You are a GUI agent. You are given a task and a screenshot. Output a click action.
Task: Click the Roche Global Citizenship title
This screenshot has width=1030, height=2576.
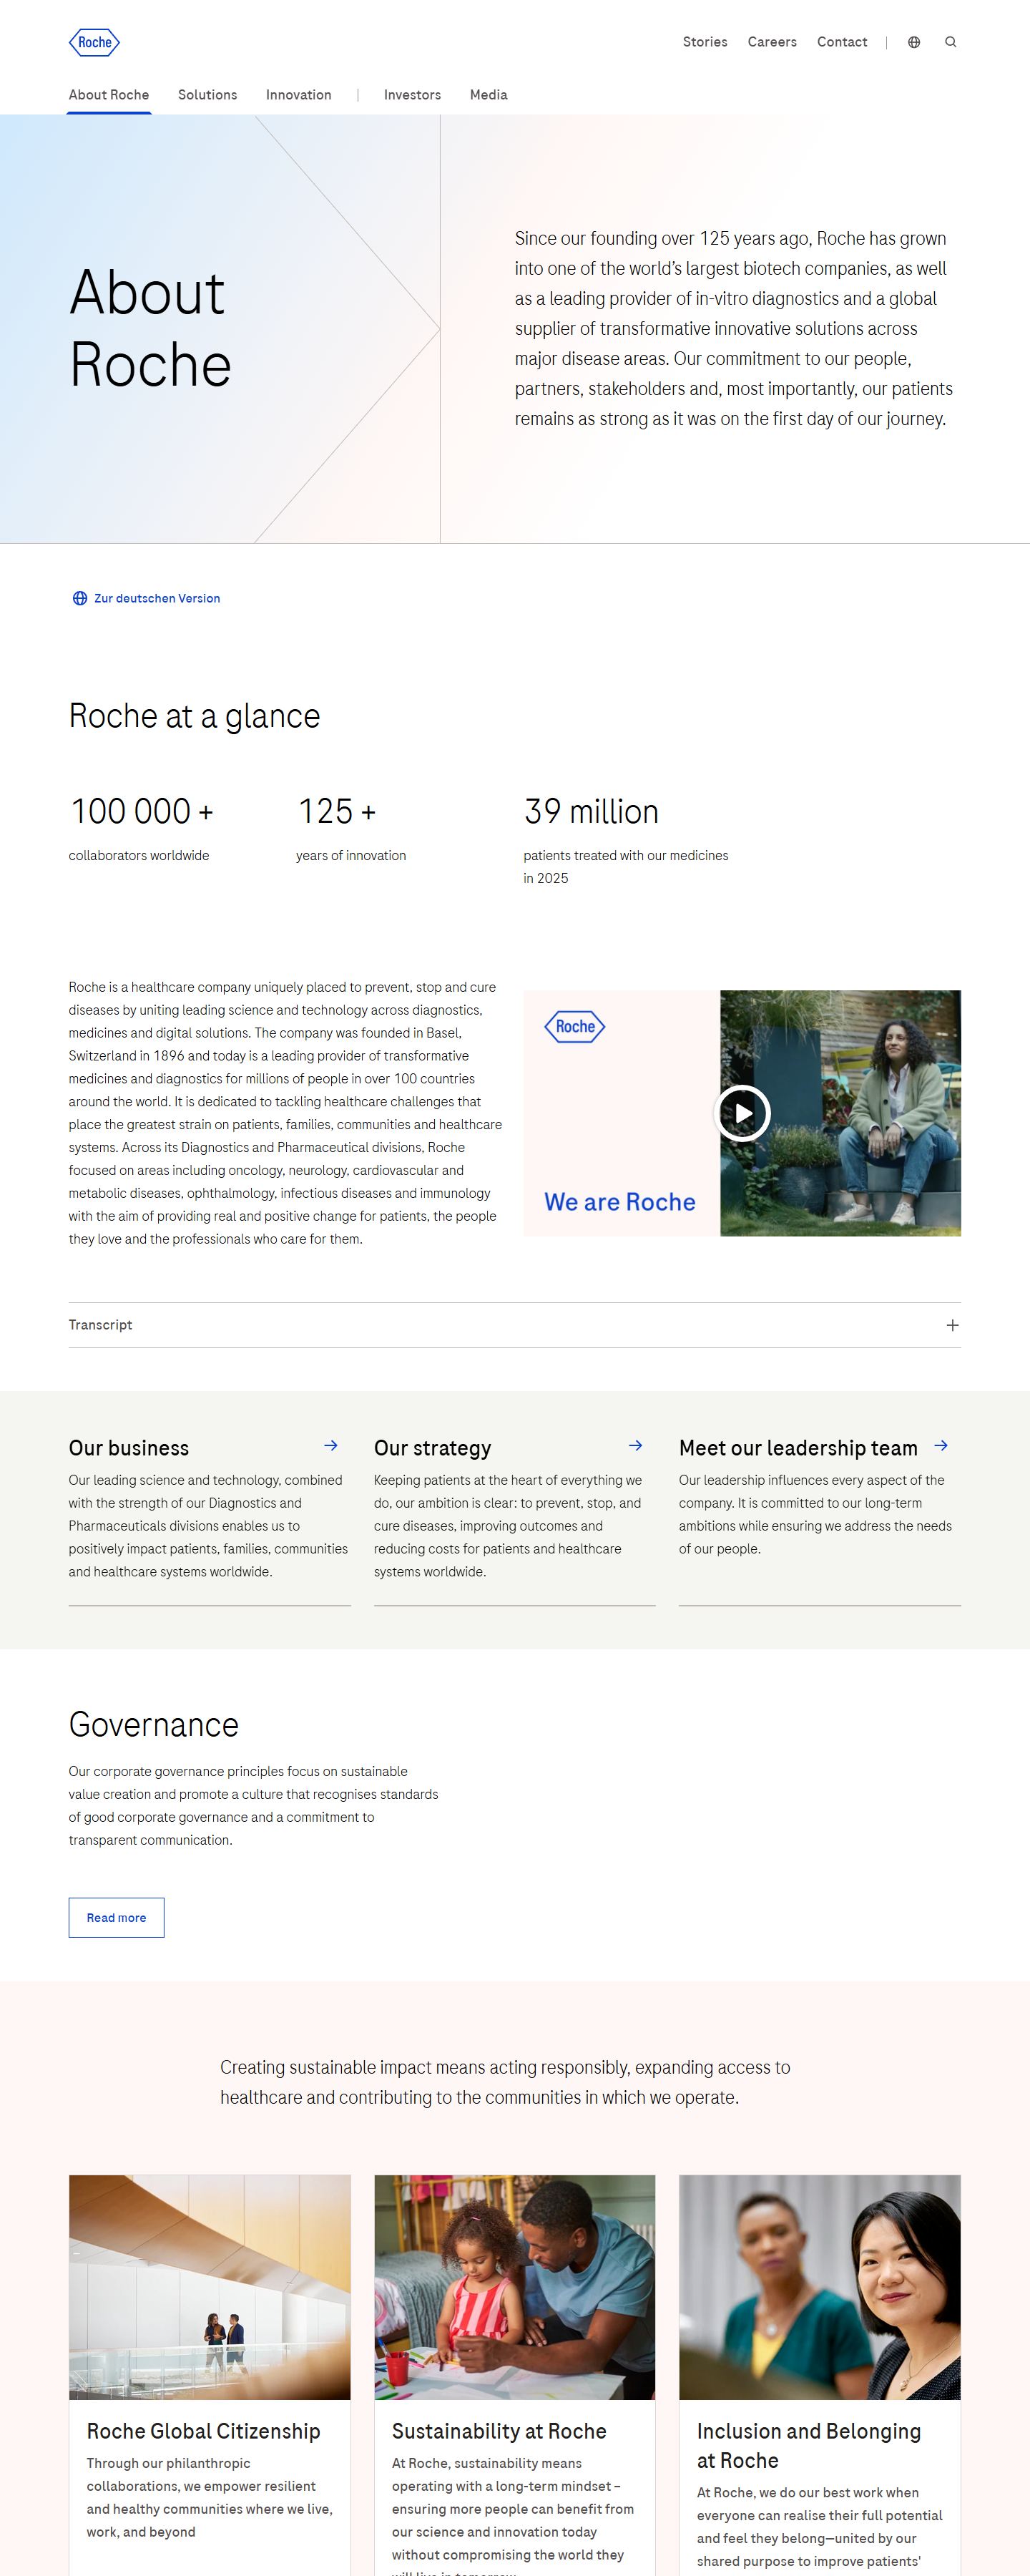203,2431
